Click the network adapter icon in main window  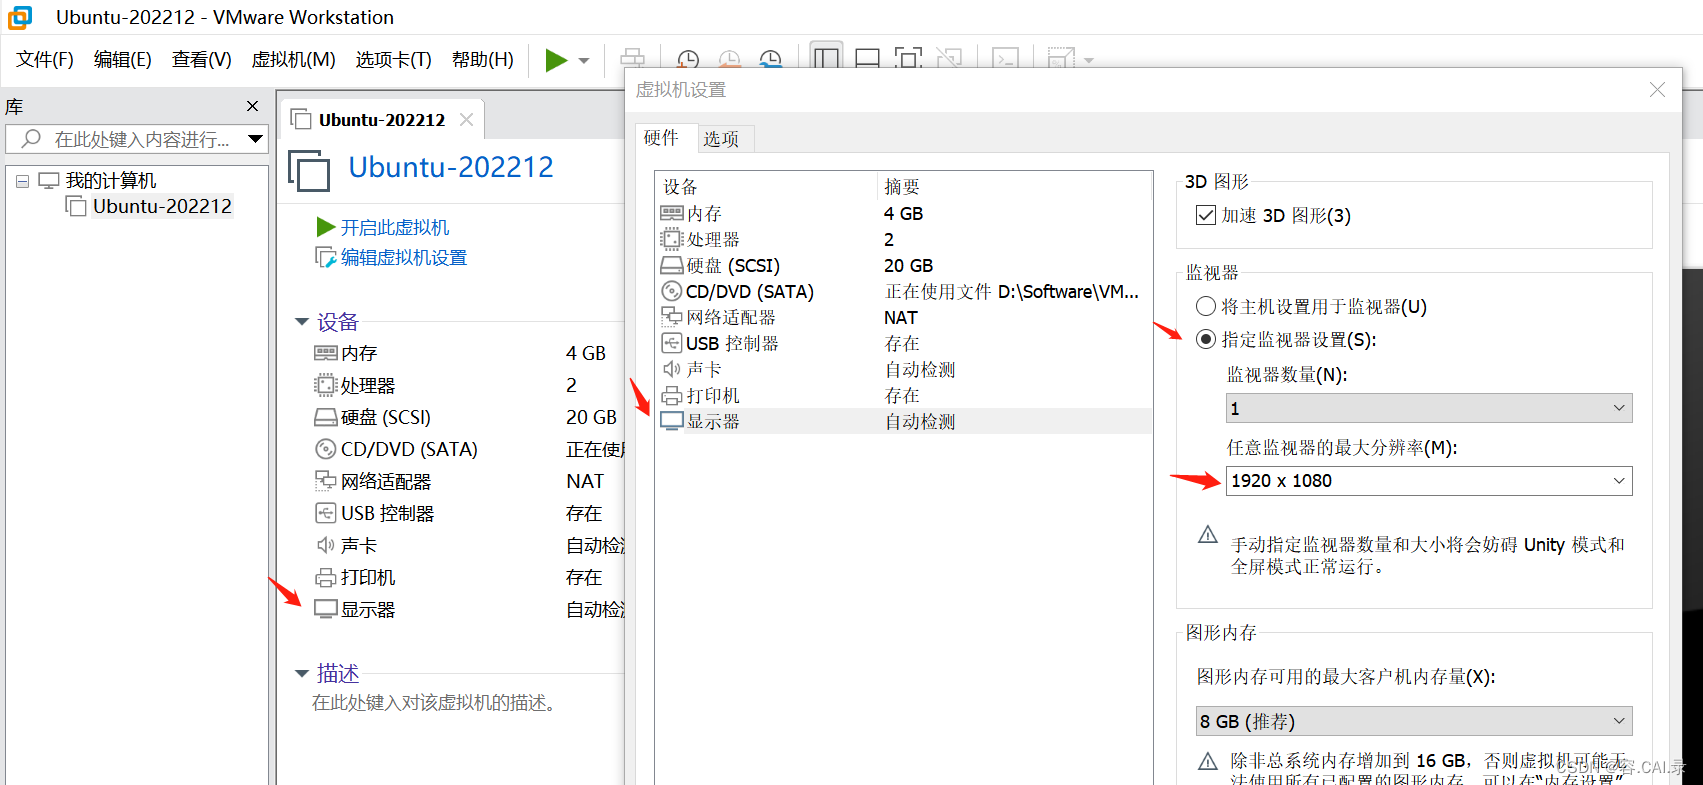pyautogui.click(x=326, y=481)
